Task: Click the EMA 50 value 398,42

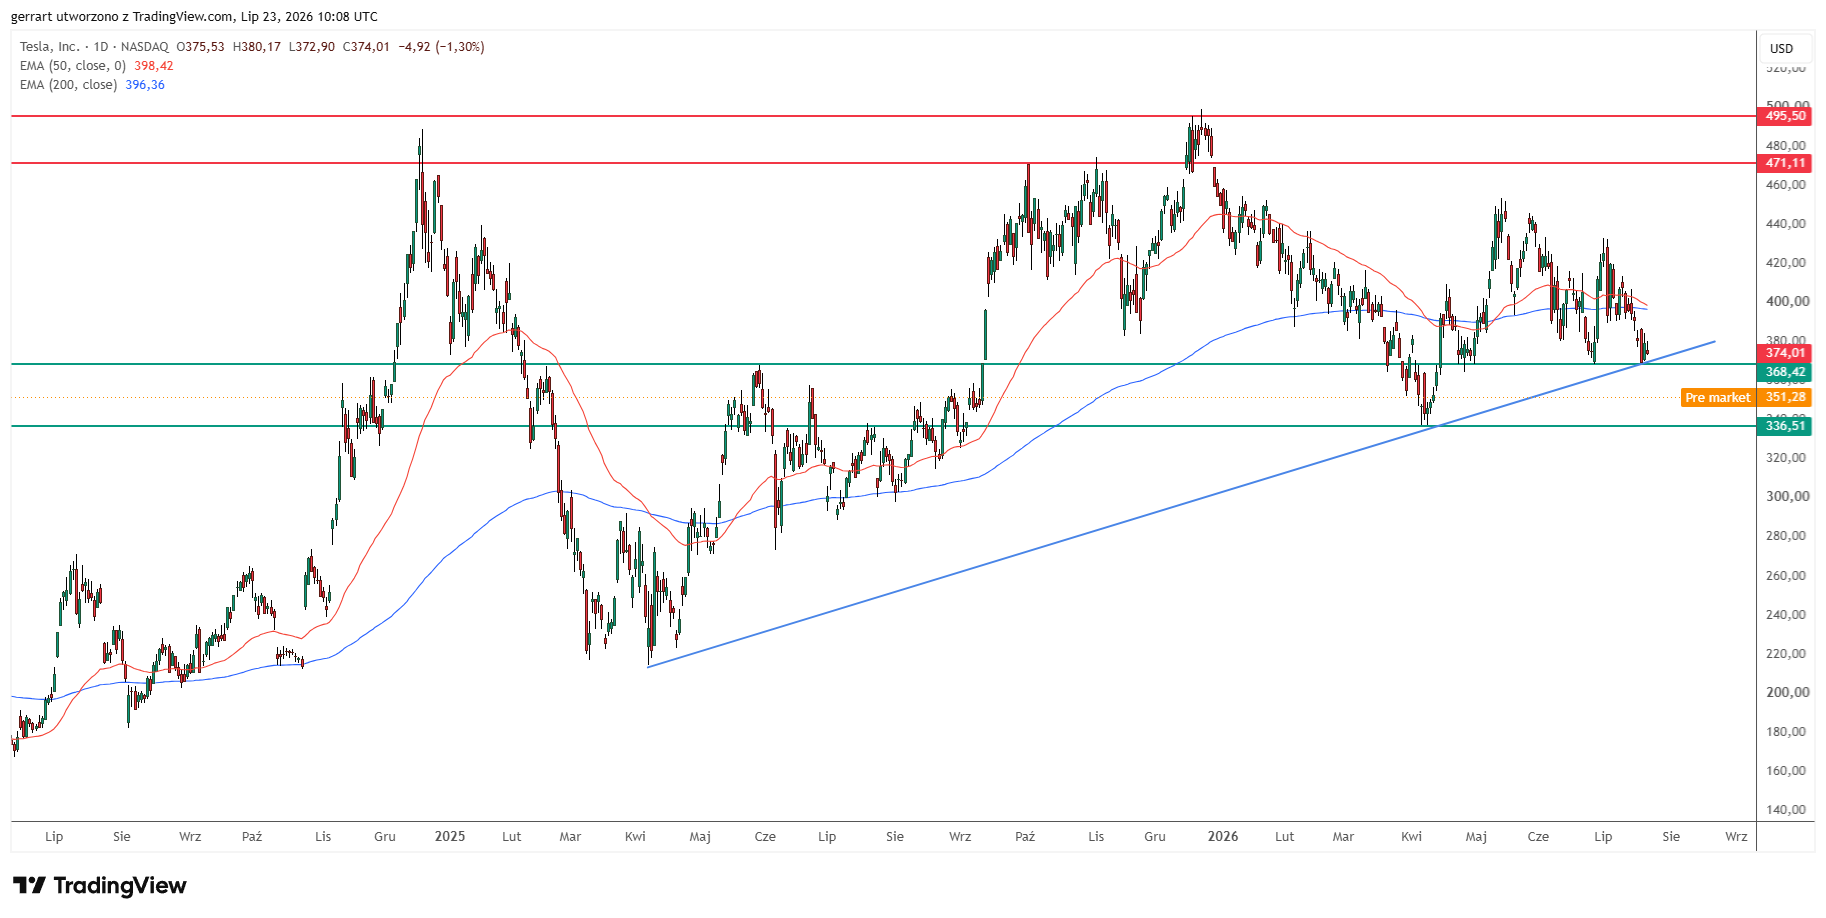Action: pyautogui.click(x=154, y=66)
